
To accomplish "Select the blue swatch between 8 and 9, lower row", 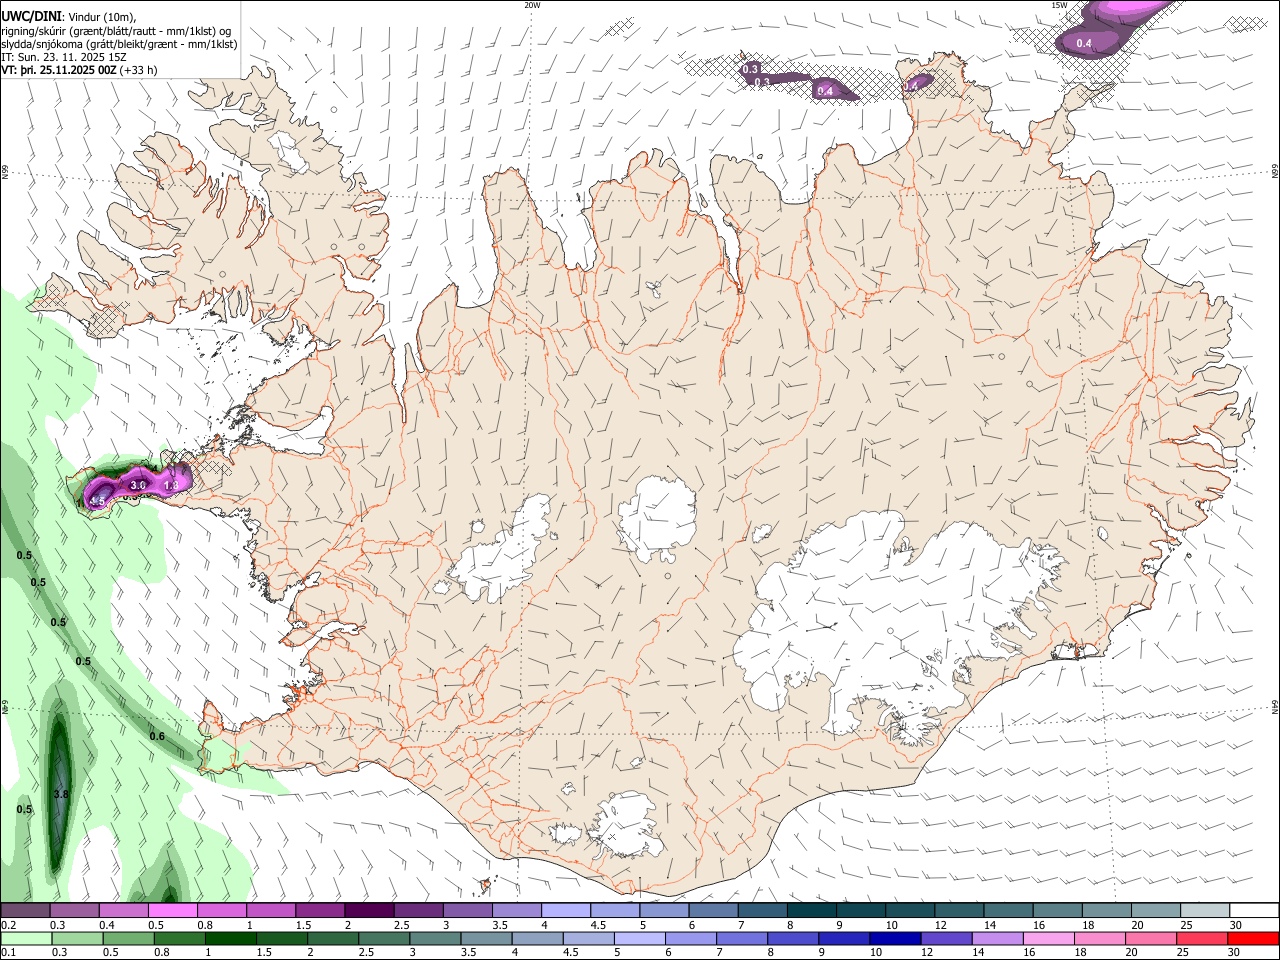I will pyautogui.click(x=791, y=939).
